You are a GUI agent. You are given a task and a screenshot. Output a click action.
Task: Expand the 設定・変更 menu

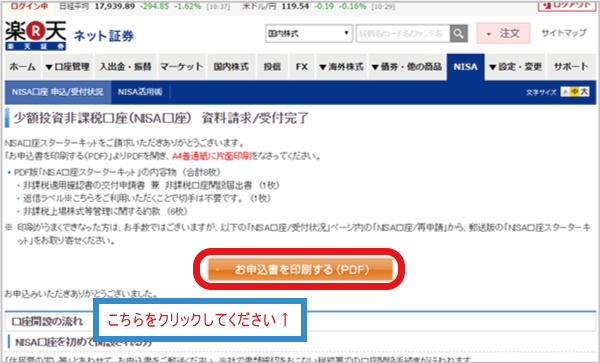[516, 67]
